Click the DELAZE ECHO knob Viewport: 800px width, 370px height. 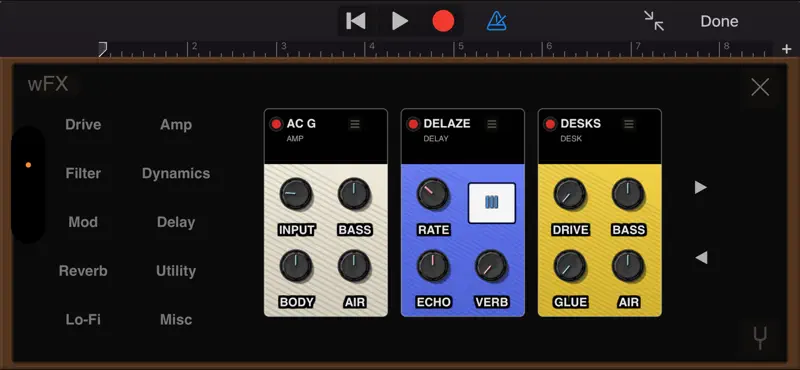433,266
